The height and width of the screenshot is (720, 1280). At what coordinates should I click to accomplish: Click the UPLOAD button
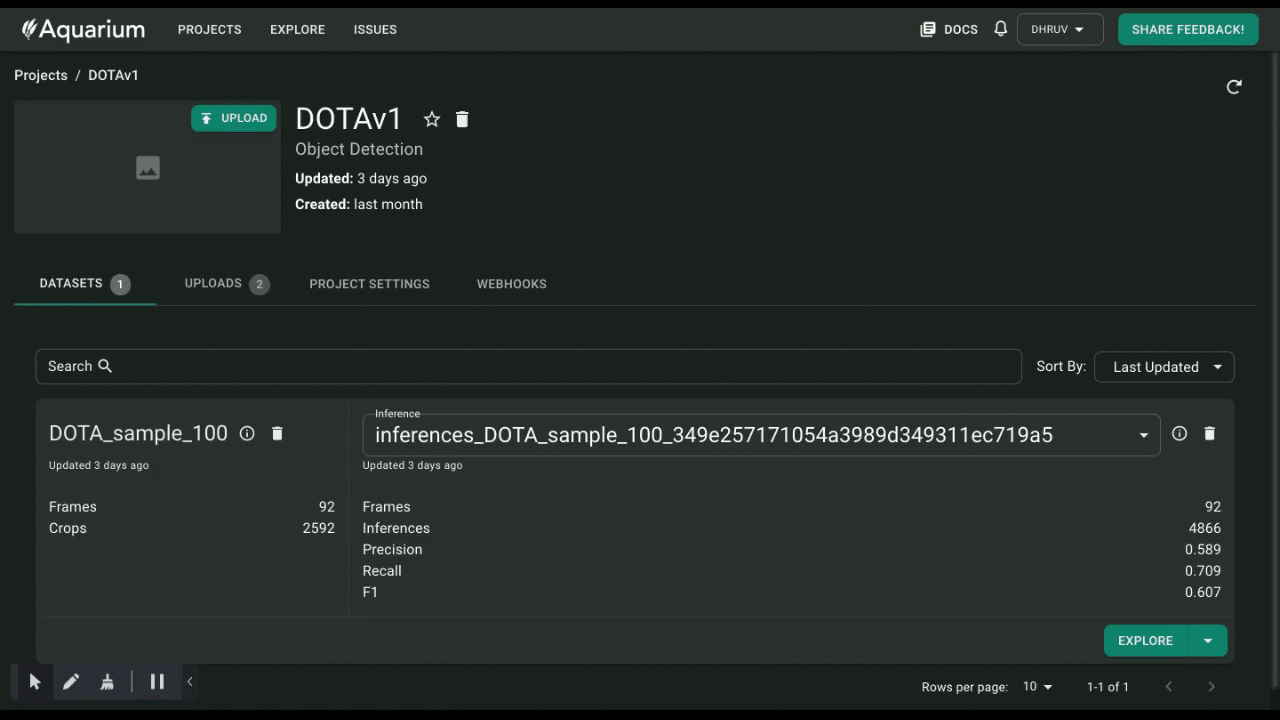pos(234,118)
